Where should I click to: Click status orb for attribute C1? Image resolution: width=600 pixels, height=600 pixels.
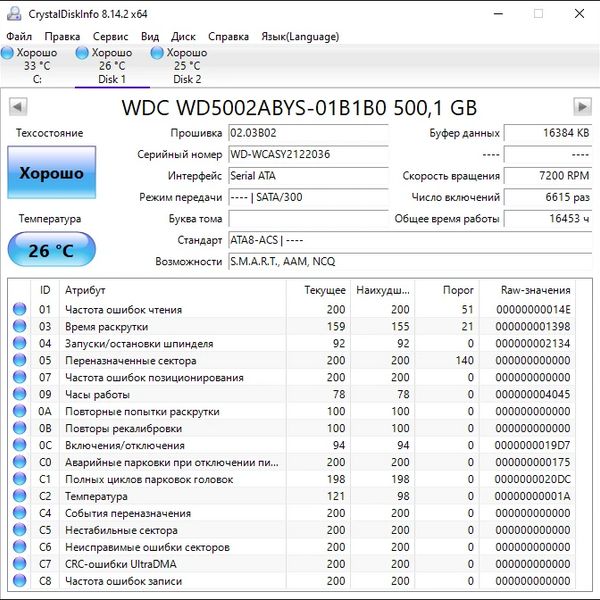[x=20, y=479]
